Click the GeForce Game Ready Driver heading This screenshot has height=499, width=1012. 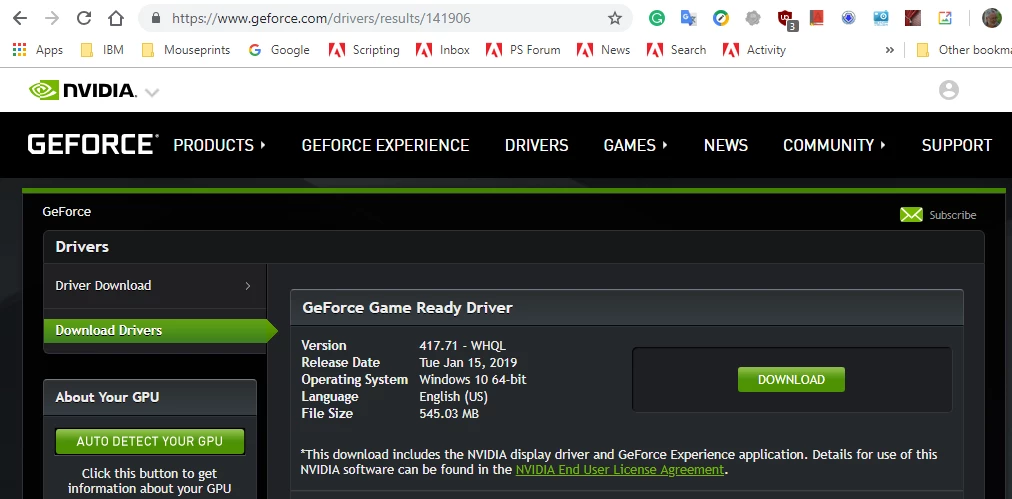(x=407, y=308)
